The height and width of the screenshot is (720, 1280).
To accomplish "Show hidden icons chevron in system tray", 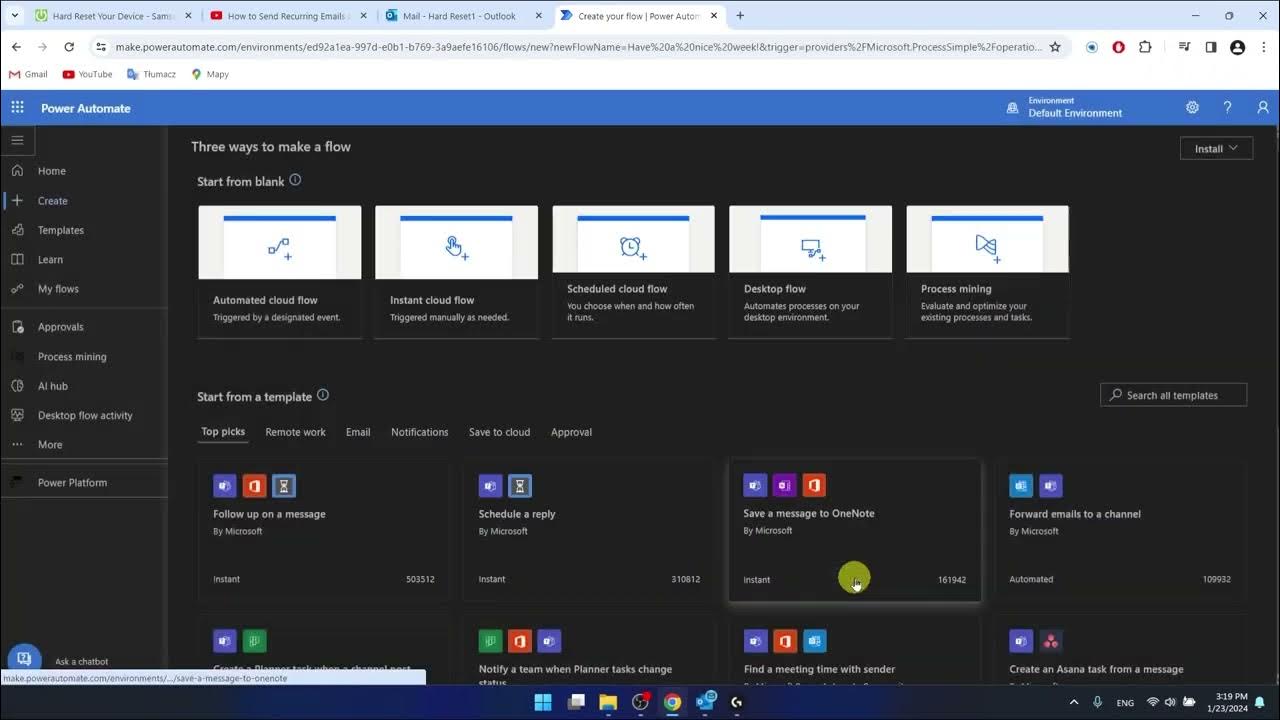I will [x=1074, y=702].
